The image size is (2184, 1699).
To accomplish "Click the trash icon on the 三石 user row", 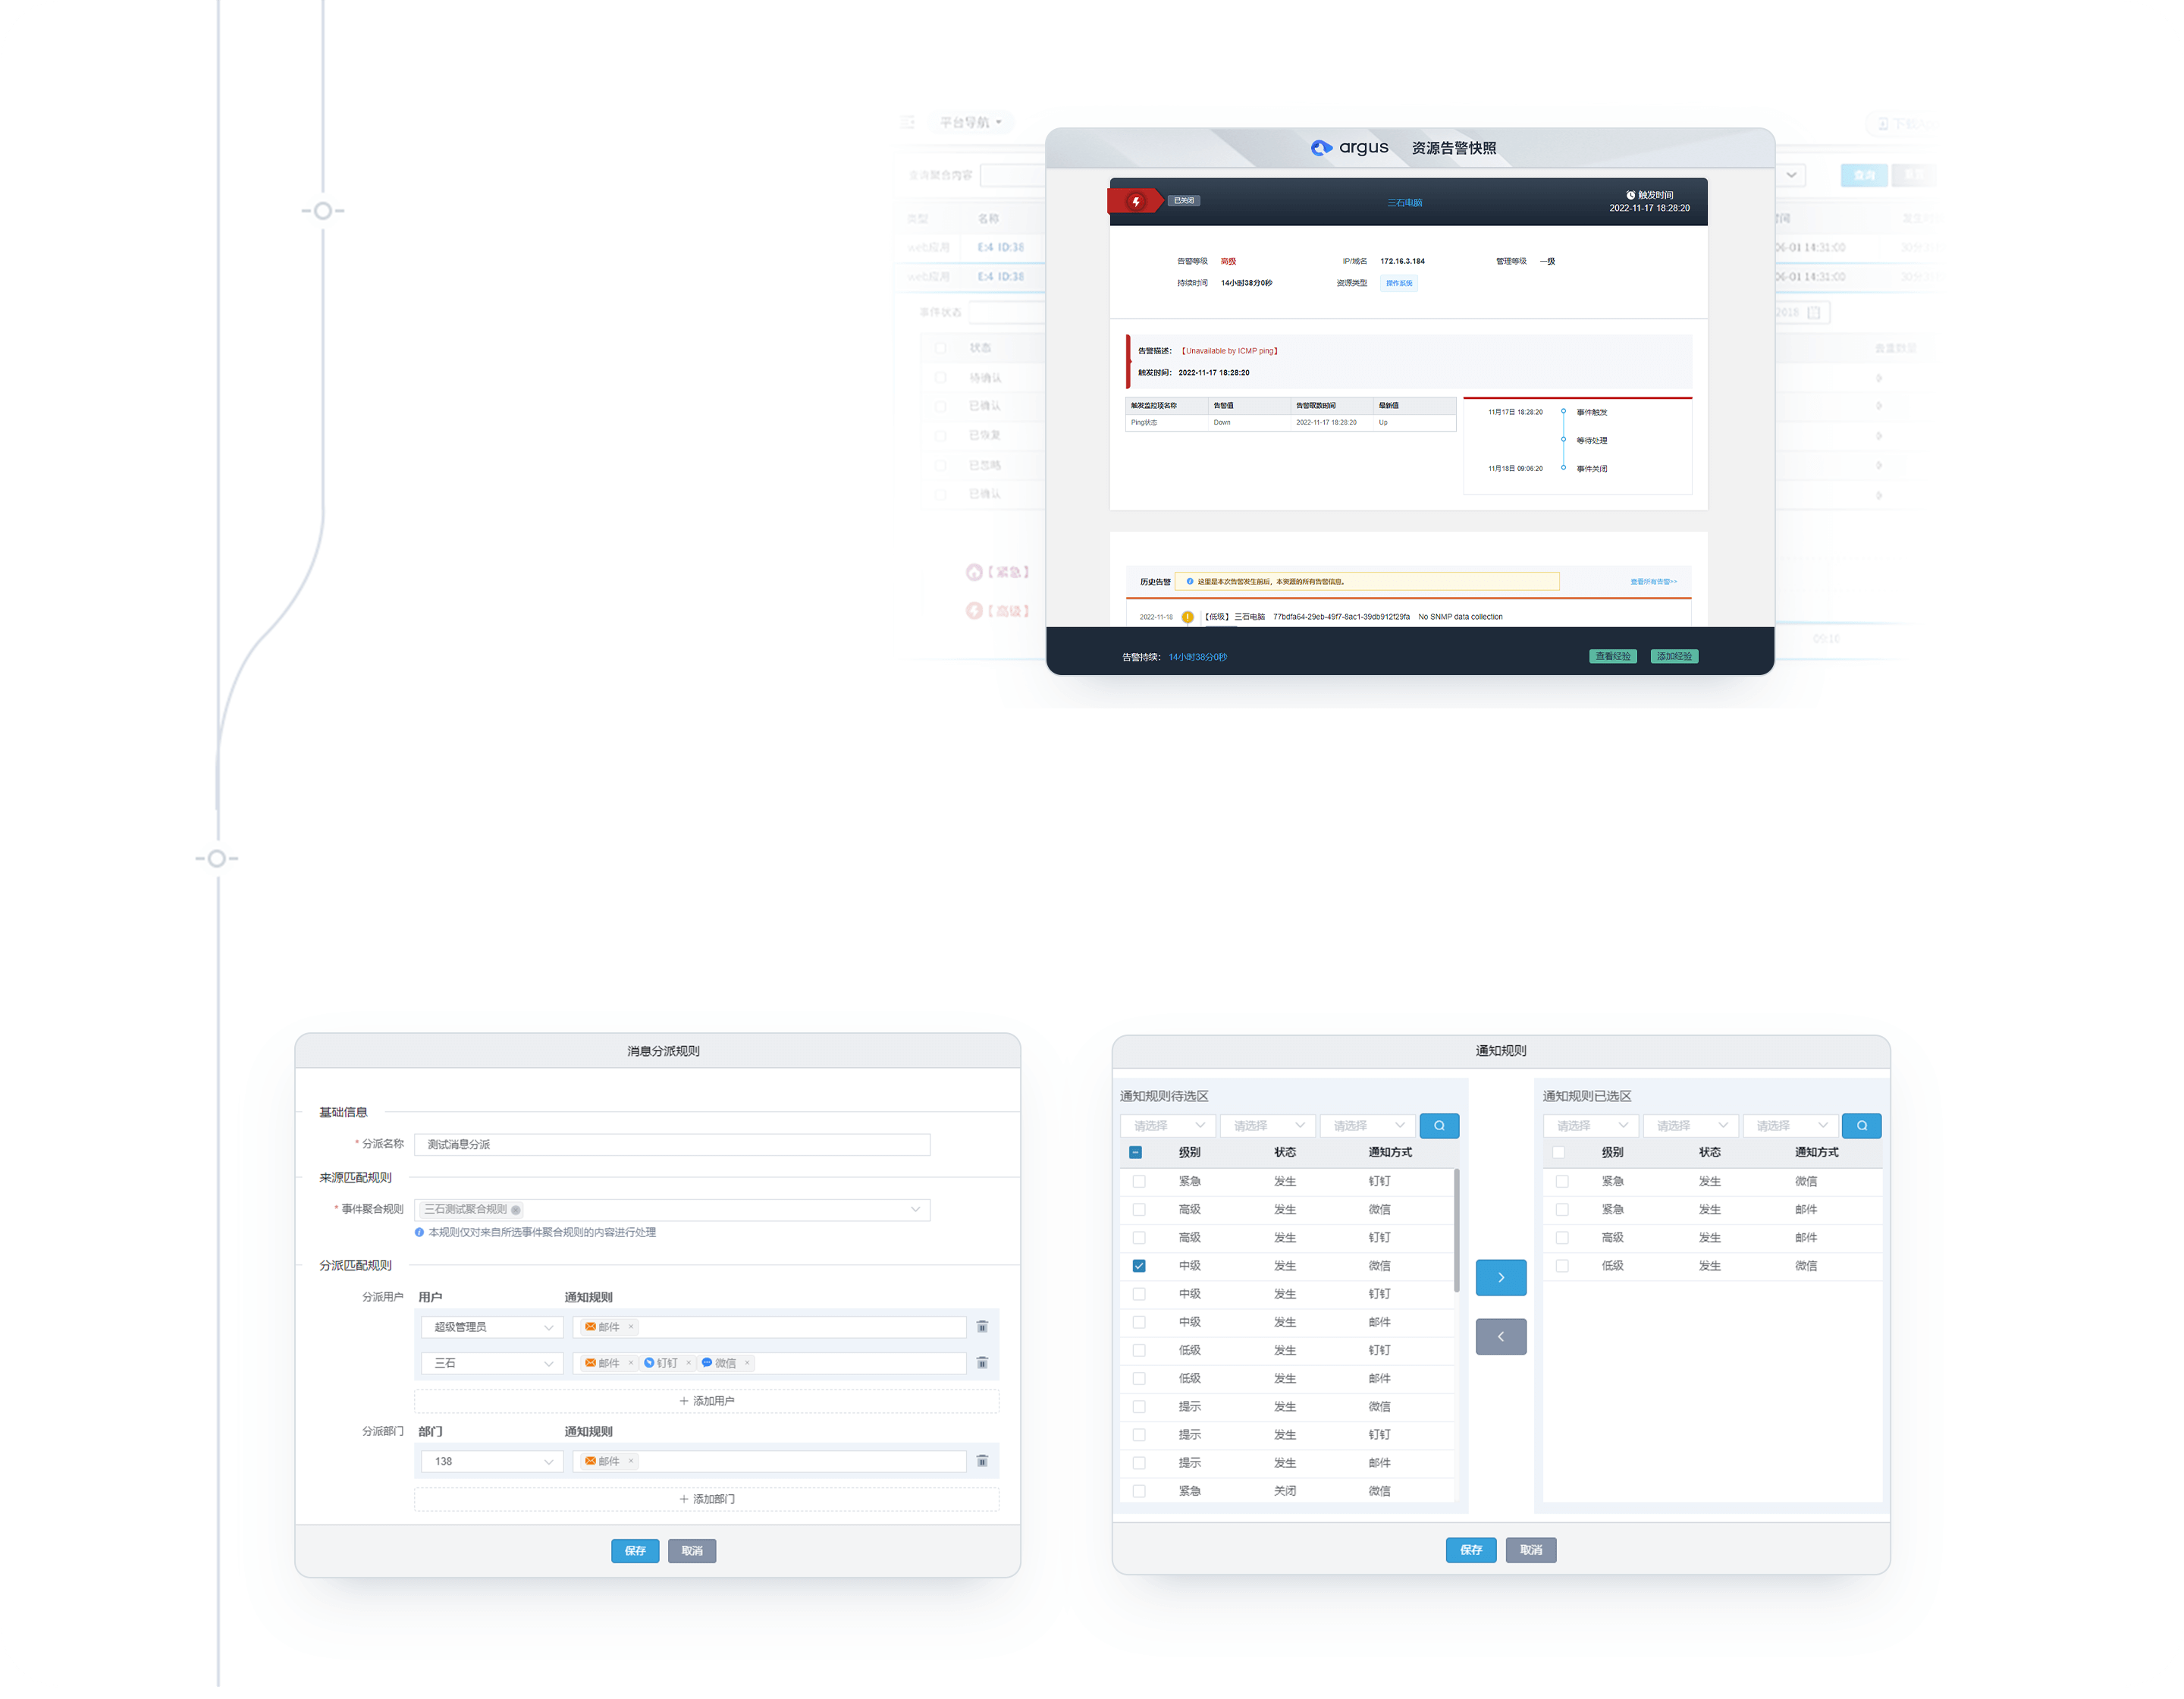I will [x=982, y=1363].
